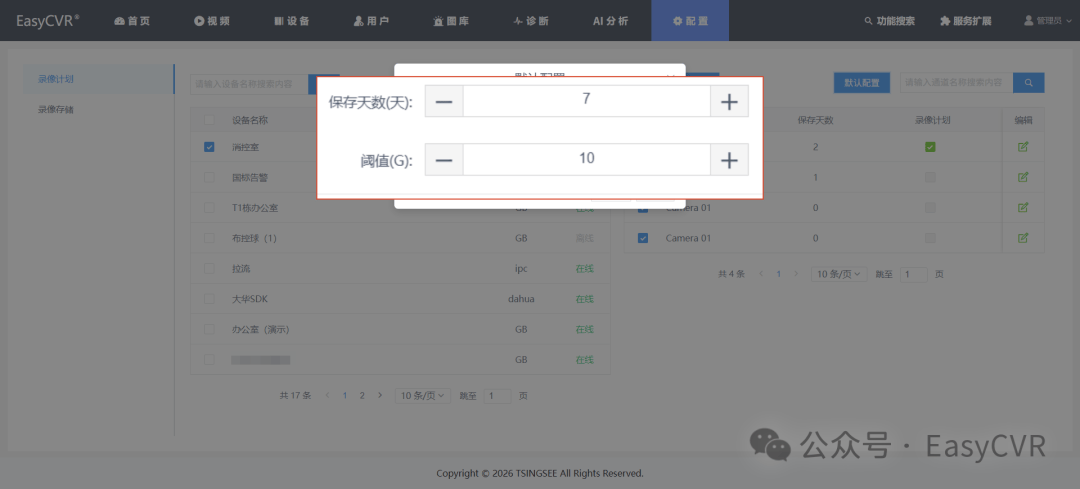This screenshot has width=1080, height=489.
Task: Click the 保存天数 value field showing 7
Action: pyautogui.click(x=586, y=101)
